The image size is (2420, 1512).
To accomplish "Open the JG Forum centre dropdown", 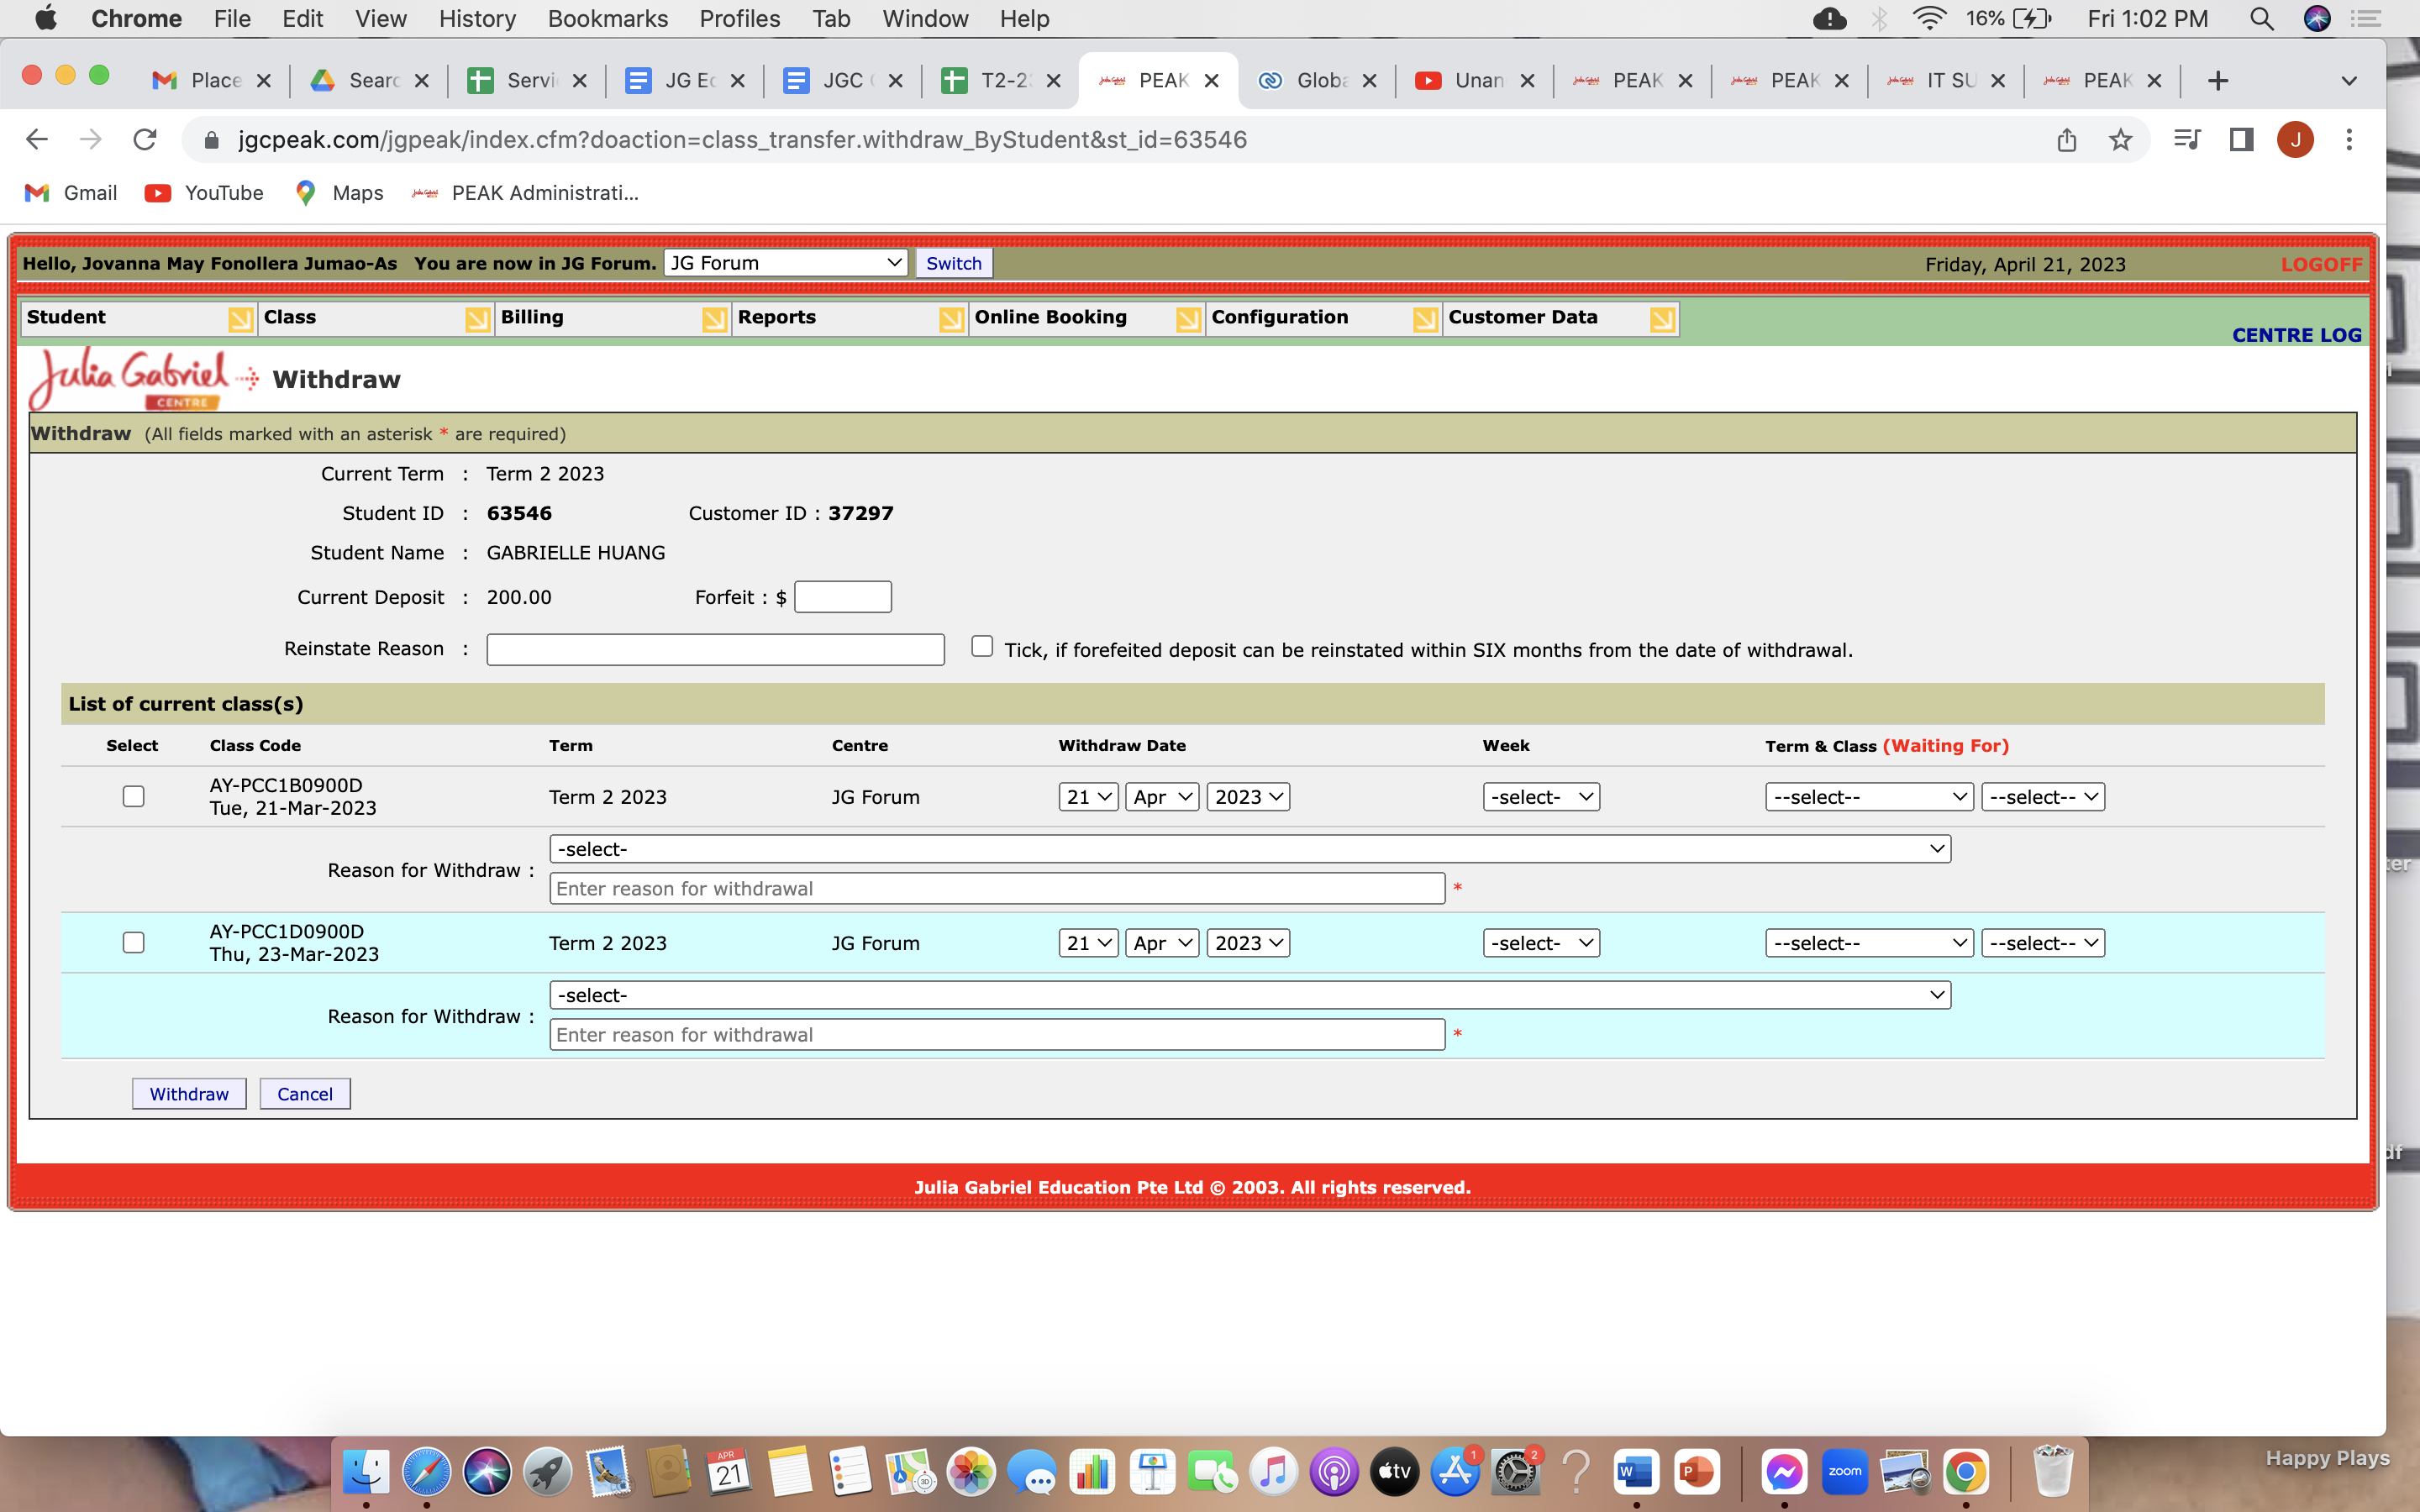I will [785, 263].
